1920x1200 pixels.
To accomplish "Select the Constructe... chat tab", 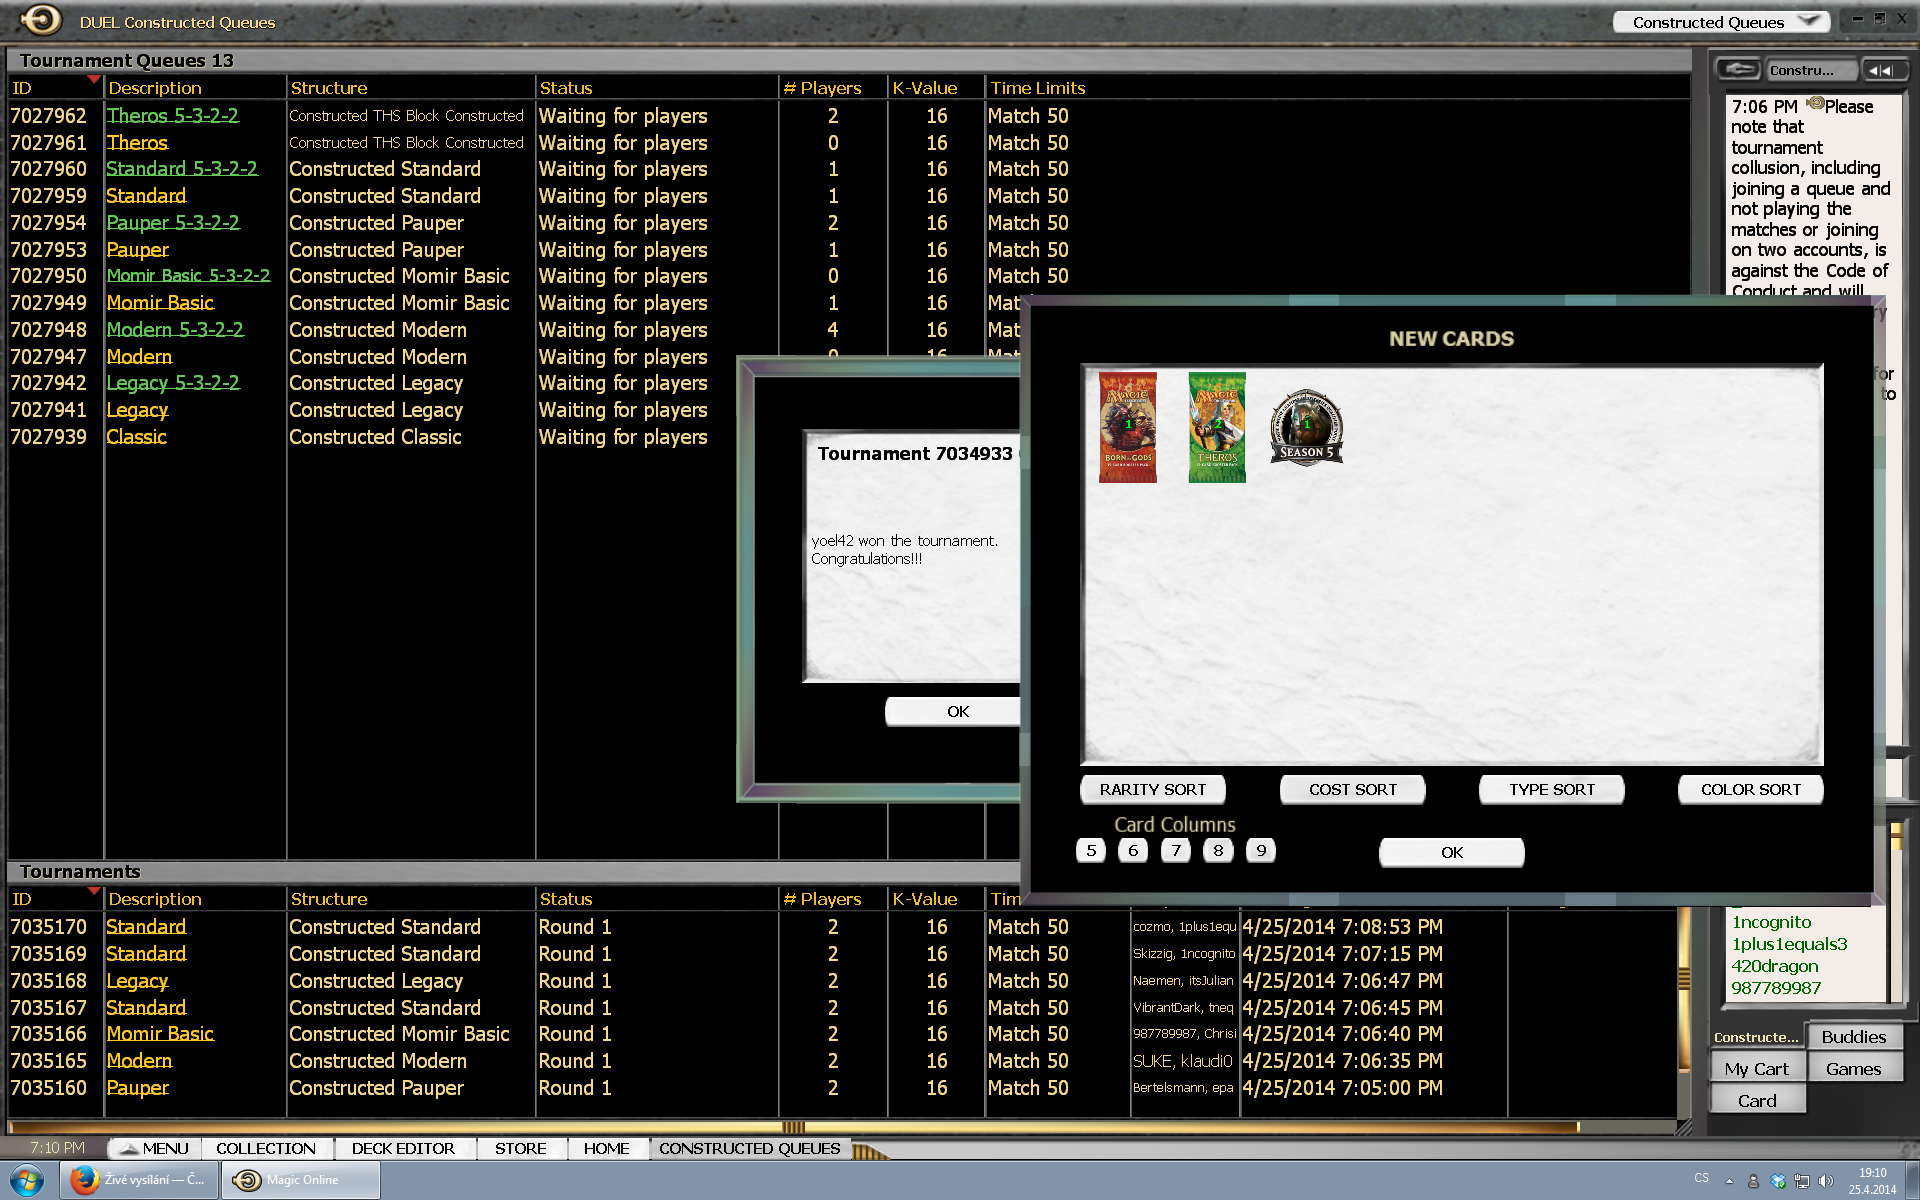I will click(x=1756, y=1037).
